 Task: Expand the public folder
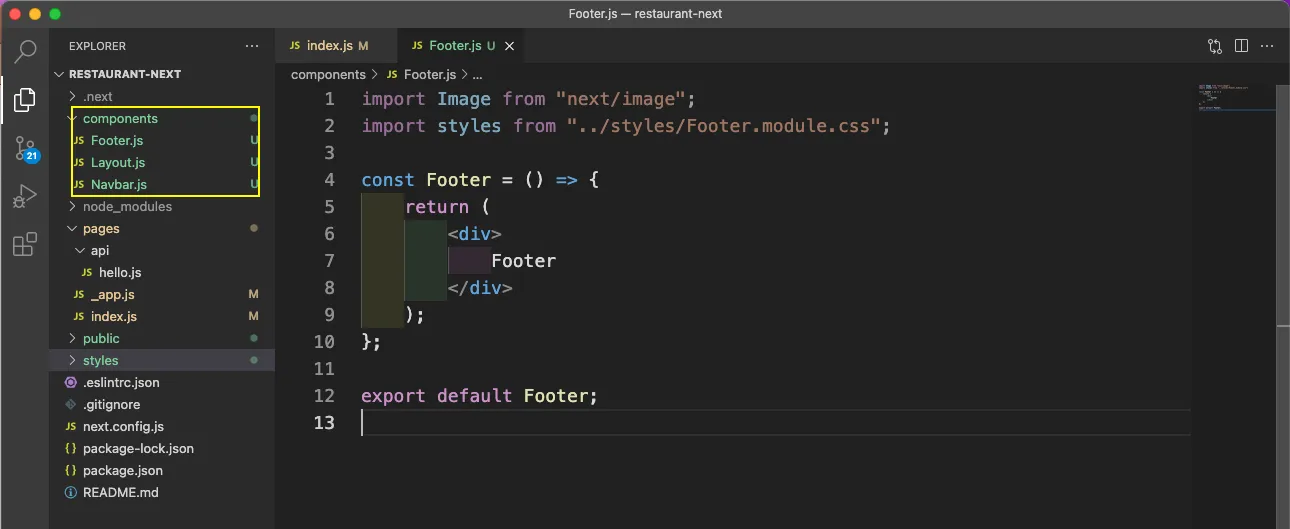(162, 338)
